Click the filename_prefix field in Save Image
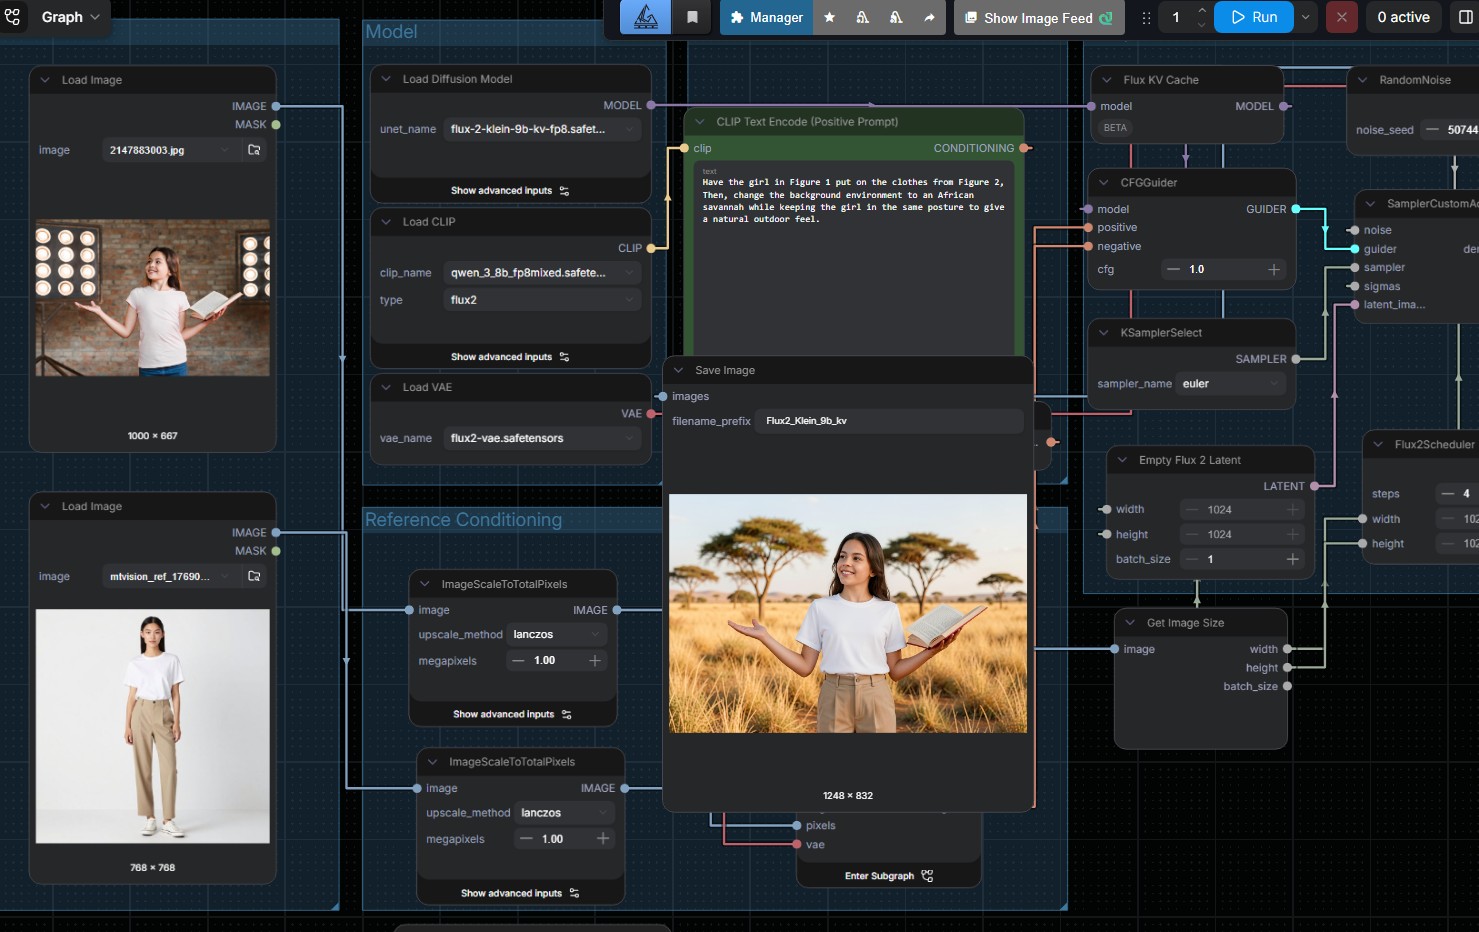This screenshot has width=1479, height=932. [888, 421]
